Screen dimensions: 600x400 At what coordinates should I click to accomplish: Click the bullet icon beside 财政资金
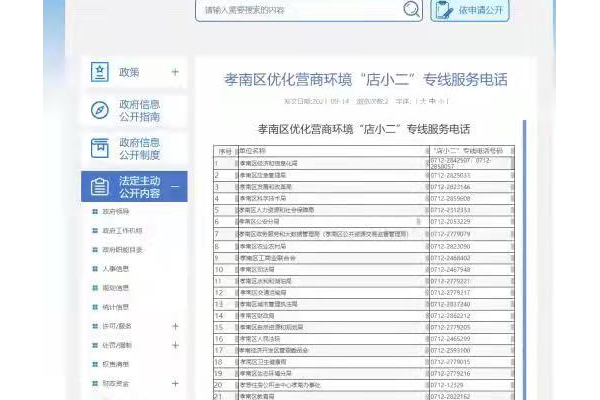95,384
